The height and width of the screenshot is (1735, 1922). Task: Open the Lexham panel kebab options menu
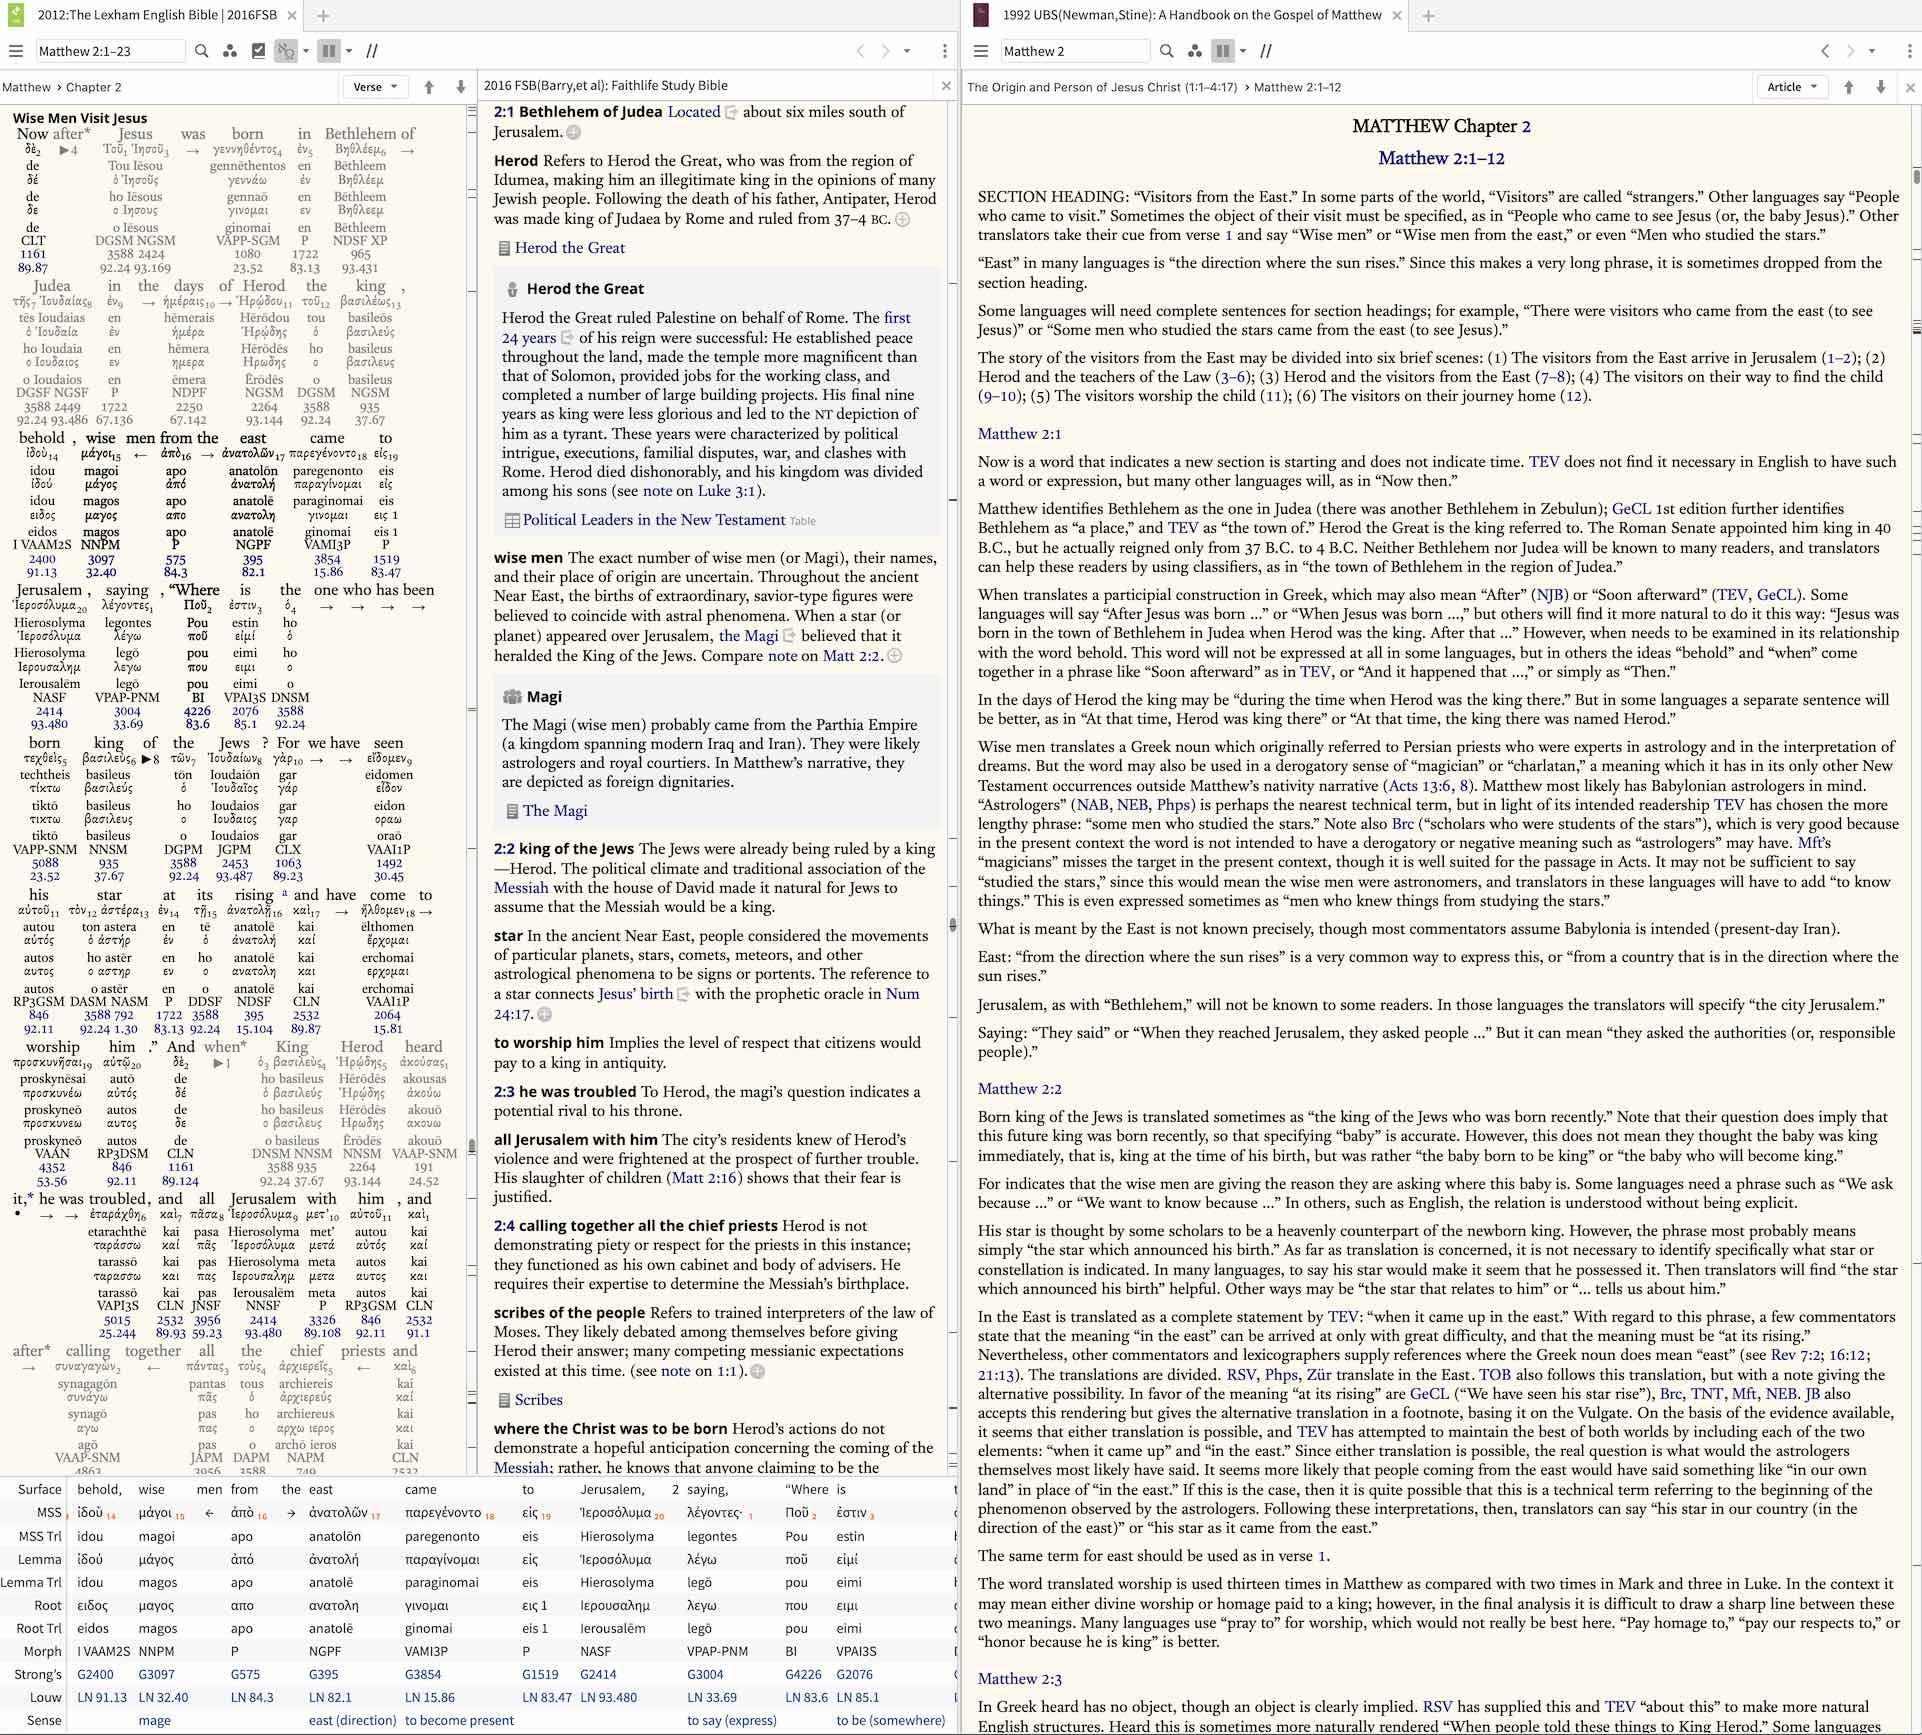[x=944, y=51]
